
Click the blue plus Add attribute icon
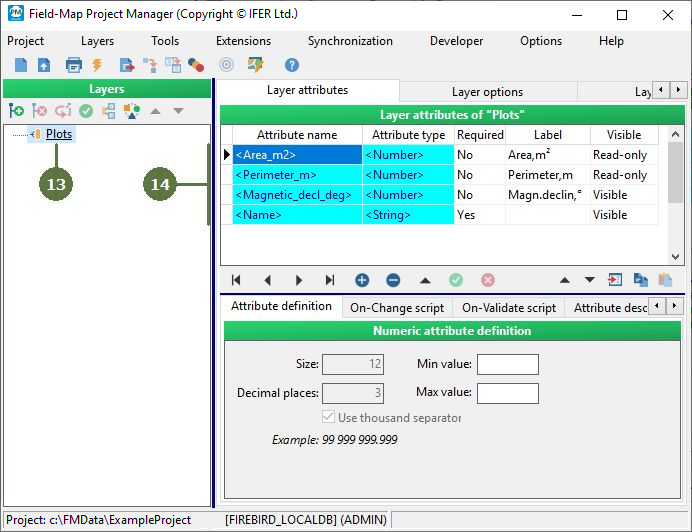(x=362, y=281)
